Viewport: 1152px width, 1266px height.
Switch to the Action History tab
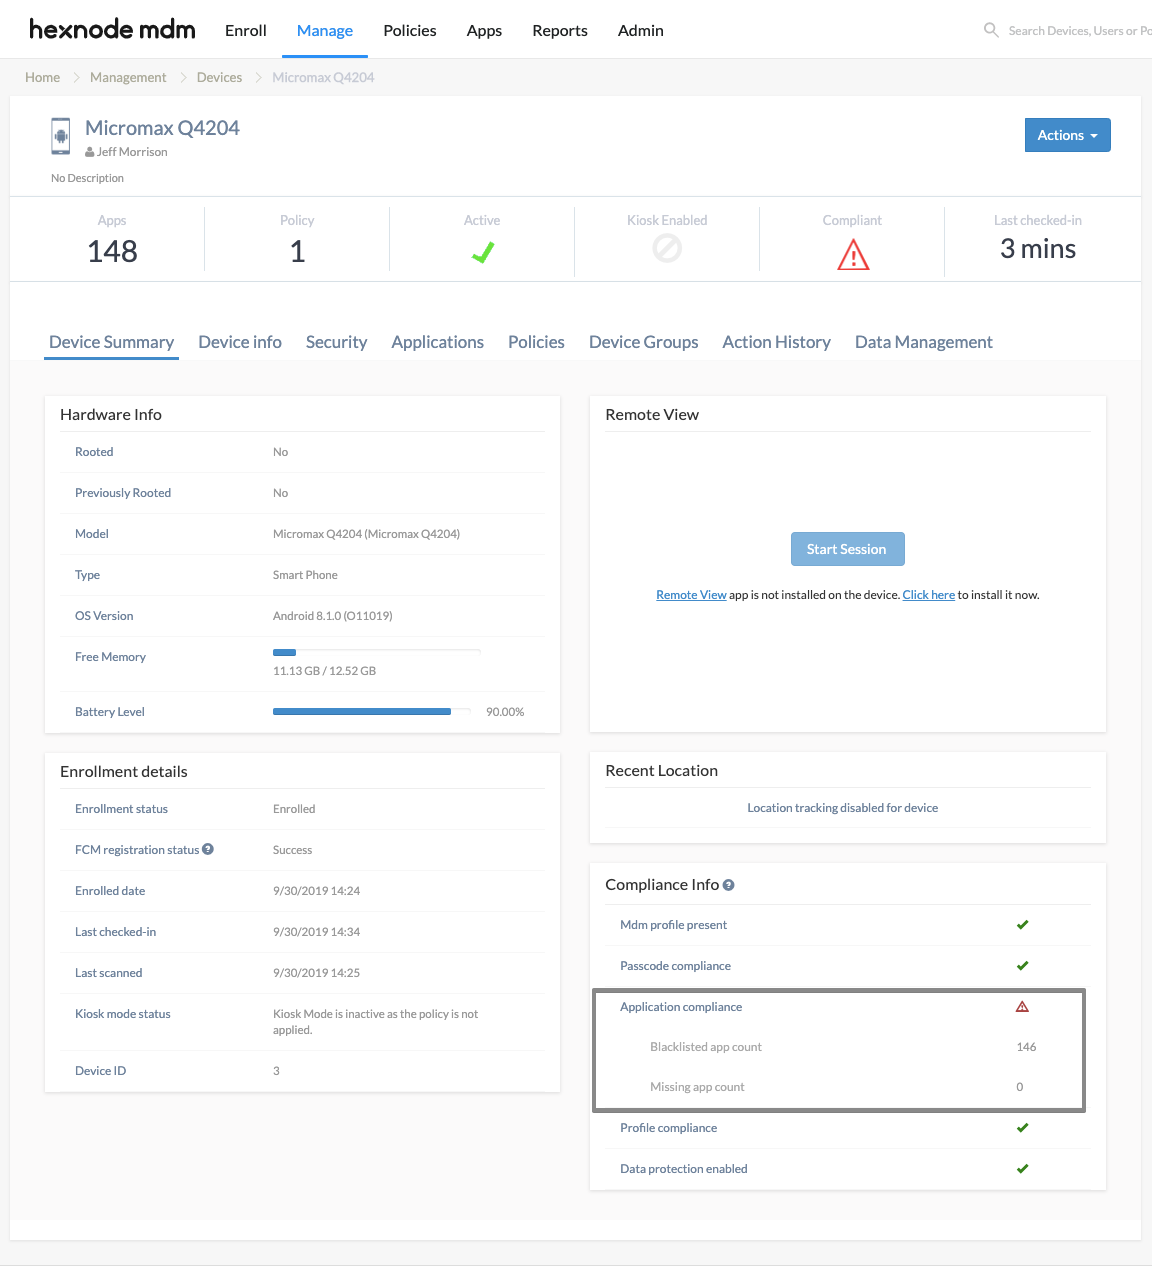[777, 342]
